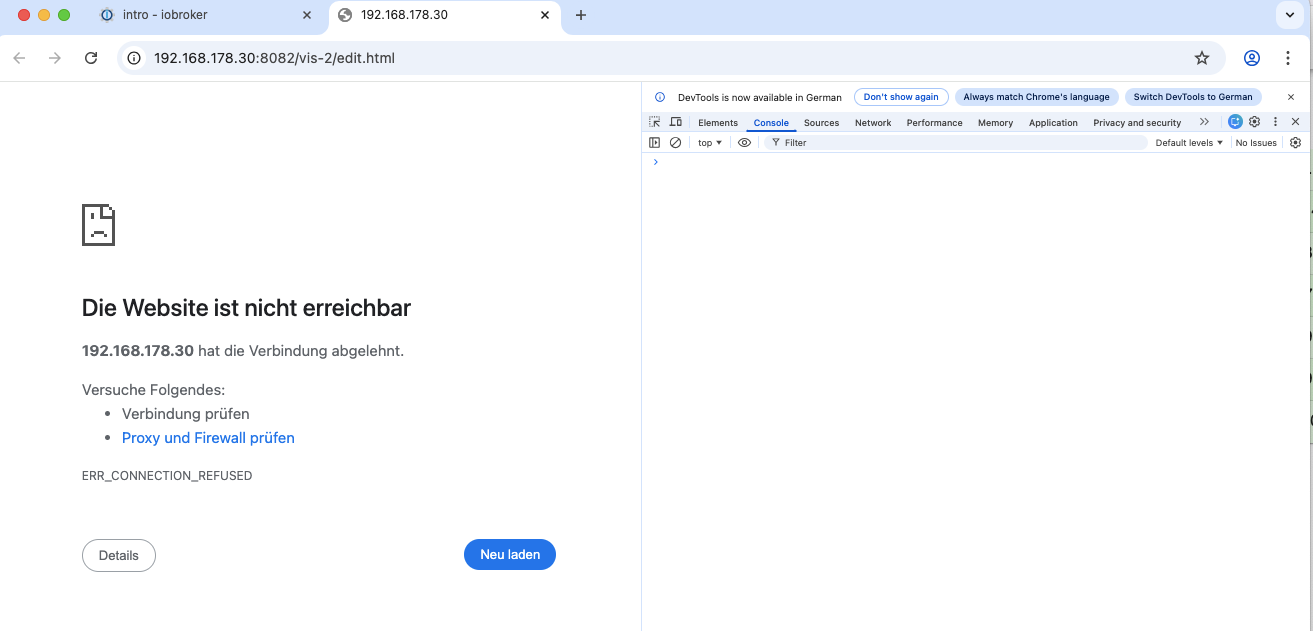This screenshot has height=631, width=1313.
Task: Go back with the browser back arrow
Action: click(x=19, y=58)
